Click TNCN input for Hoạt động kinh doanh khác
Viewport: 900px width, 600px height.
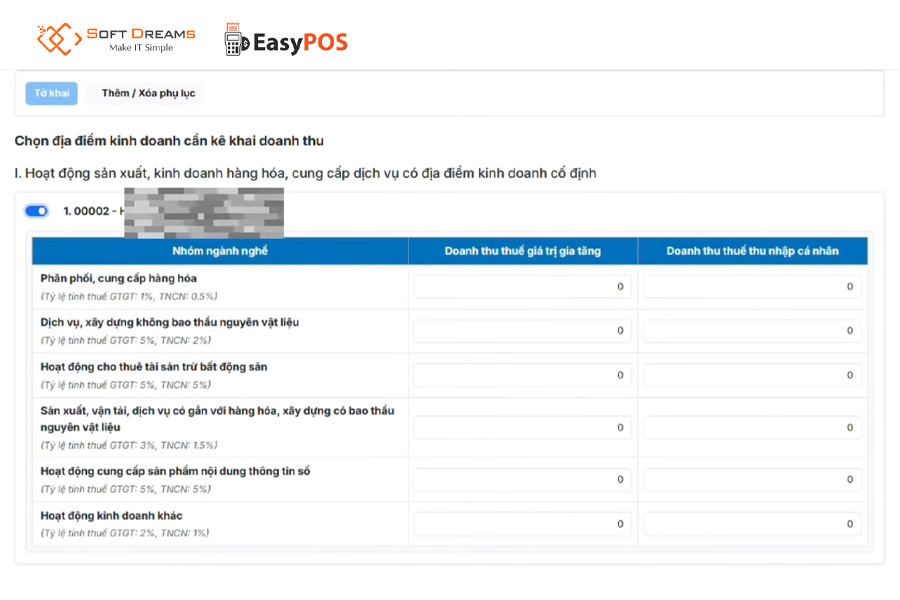click(x=752, y=524)
